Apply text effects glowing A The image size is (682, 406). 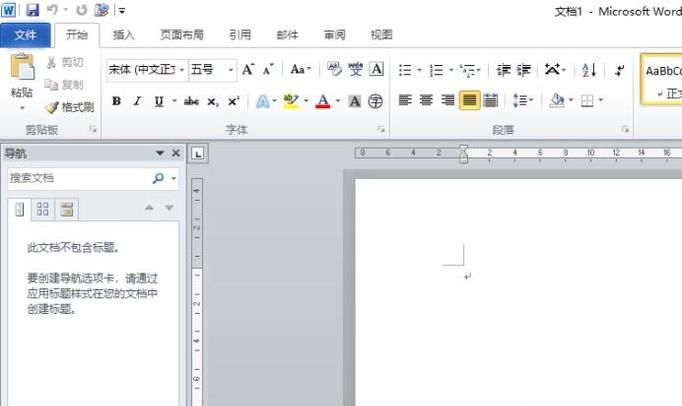(x=262, y=101)
